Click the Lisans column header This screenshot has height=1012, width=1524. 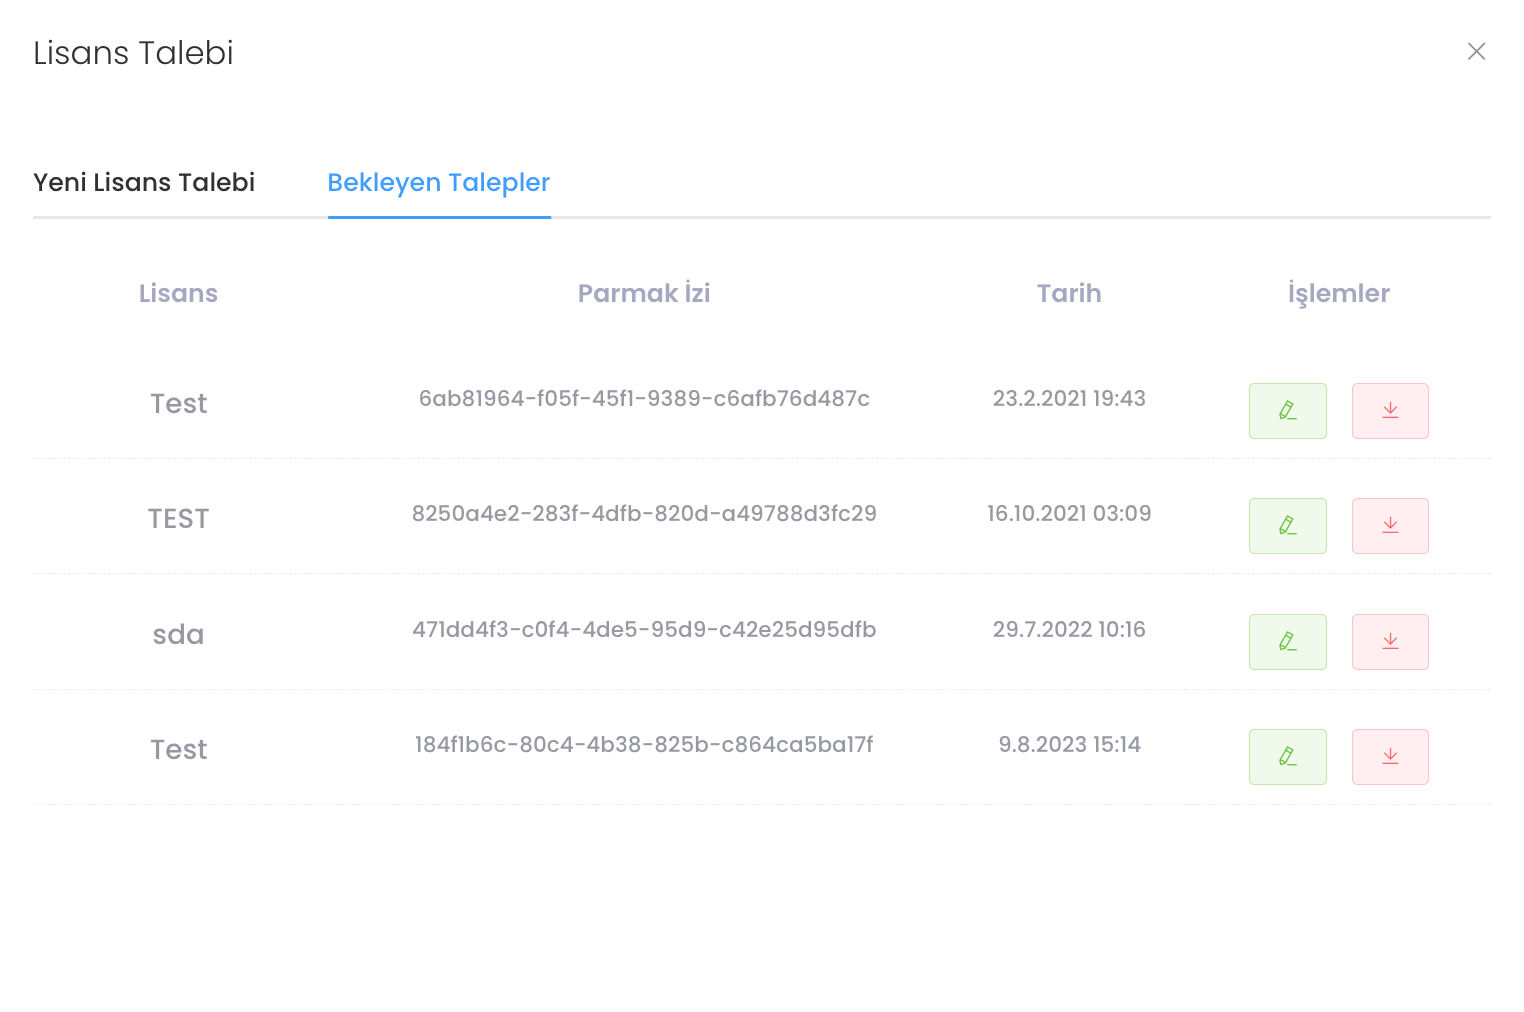click(178, 293)
